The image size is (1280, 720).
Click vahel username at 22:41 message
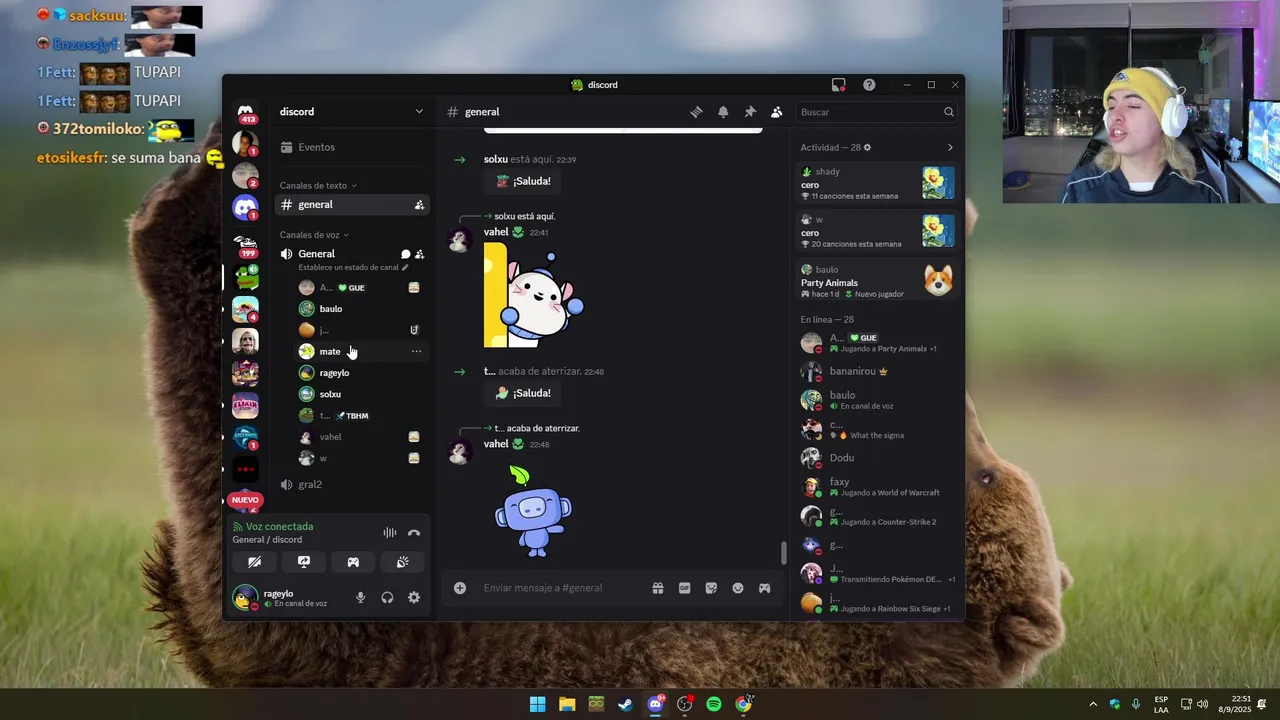pos(496,232)
